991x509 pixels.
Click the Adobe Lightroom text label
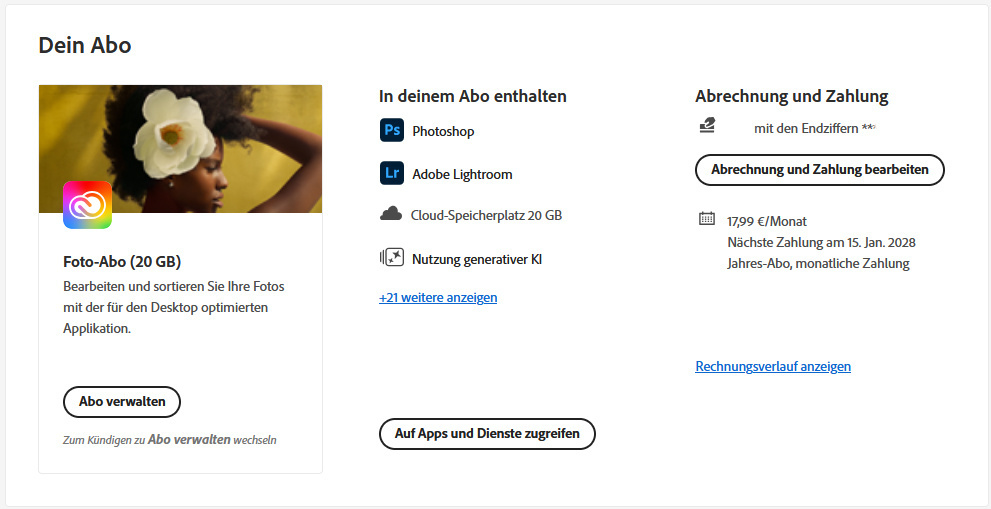pyautogui.click(x=462, y=174)
